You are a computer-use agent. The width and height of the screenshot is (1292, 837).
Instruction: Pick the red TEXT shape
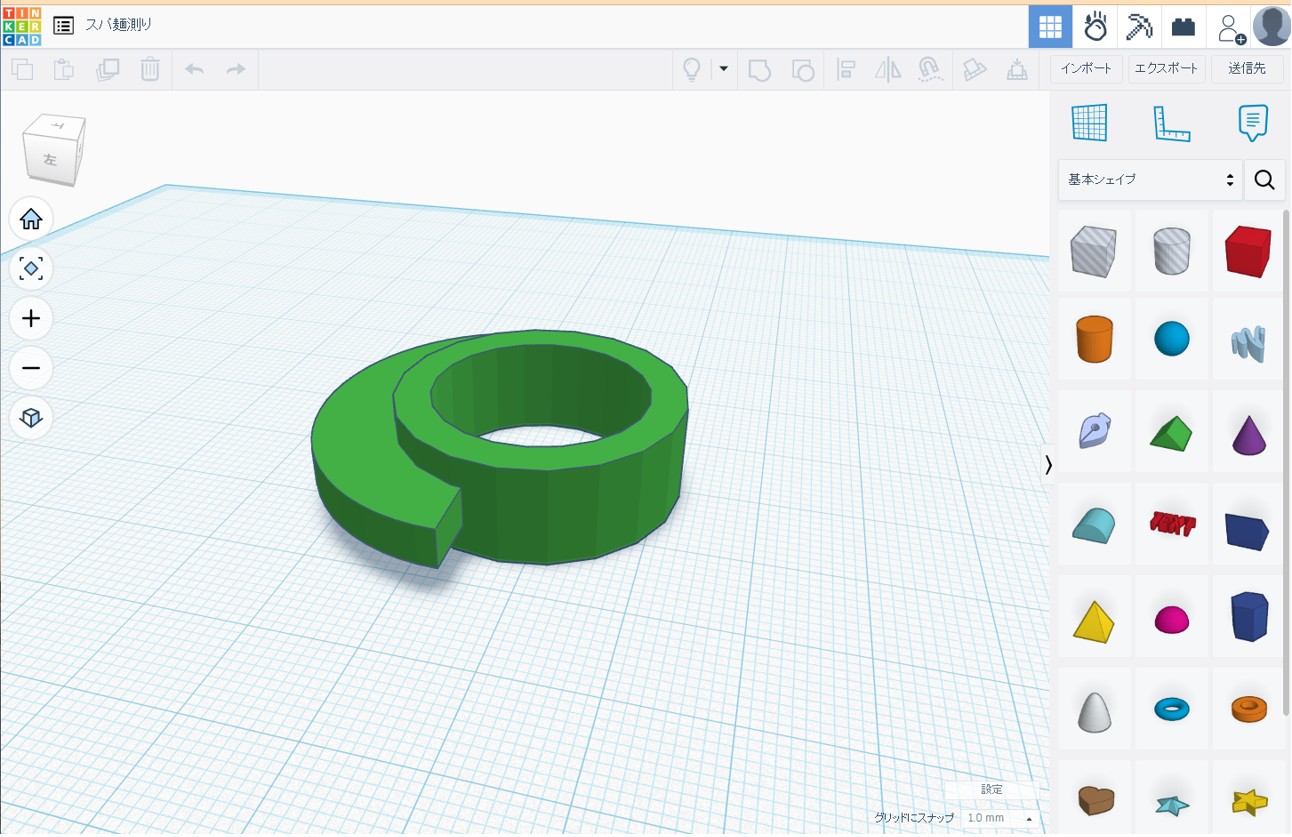click(1171, 524)
